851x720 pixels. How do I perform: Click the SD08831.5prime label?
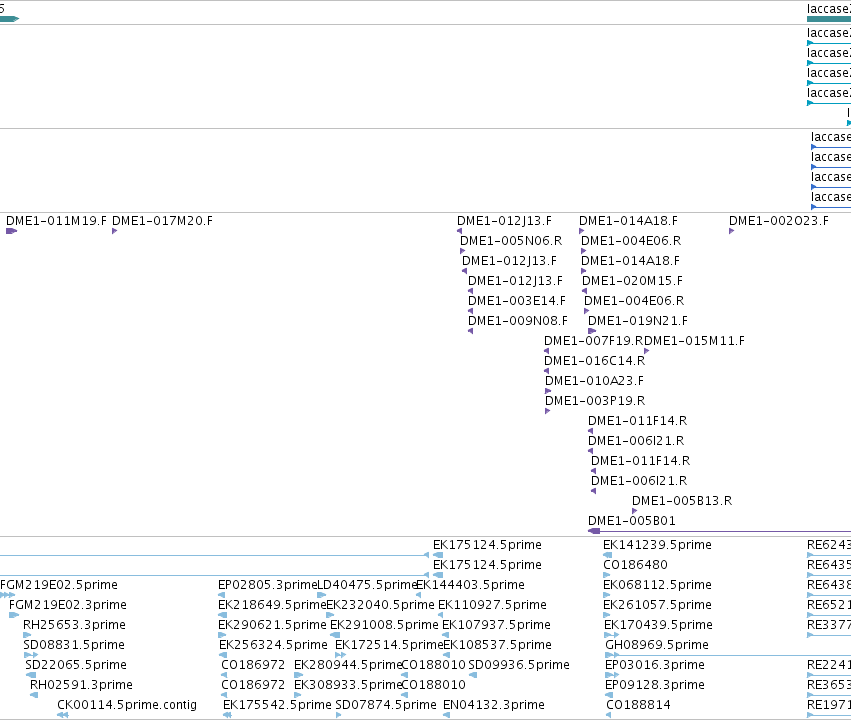point(74,645)
